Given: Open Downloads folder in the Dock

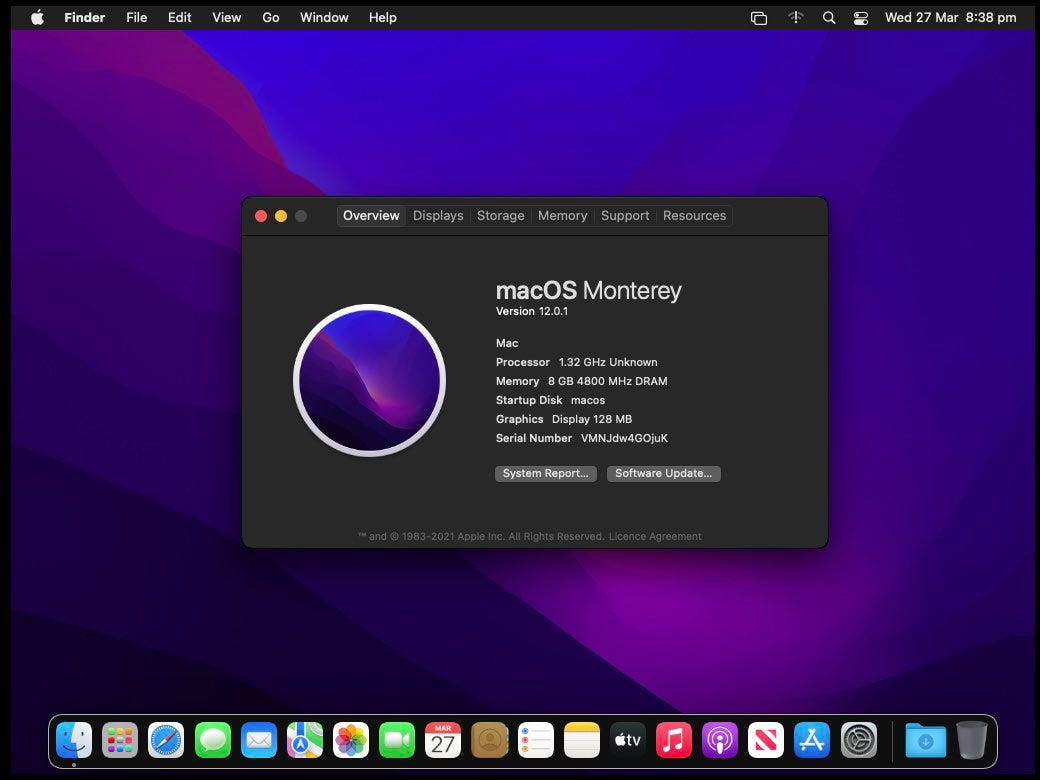Looking at the screenshot, I should (926, 740).
